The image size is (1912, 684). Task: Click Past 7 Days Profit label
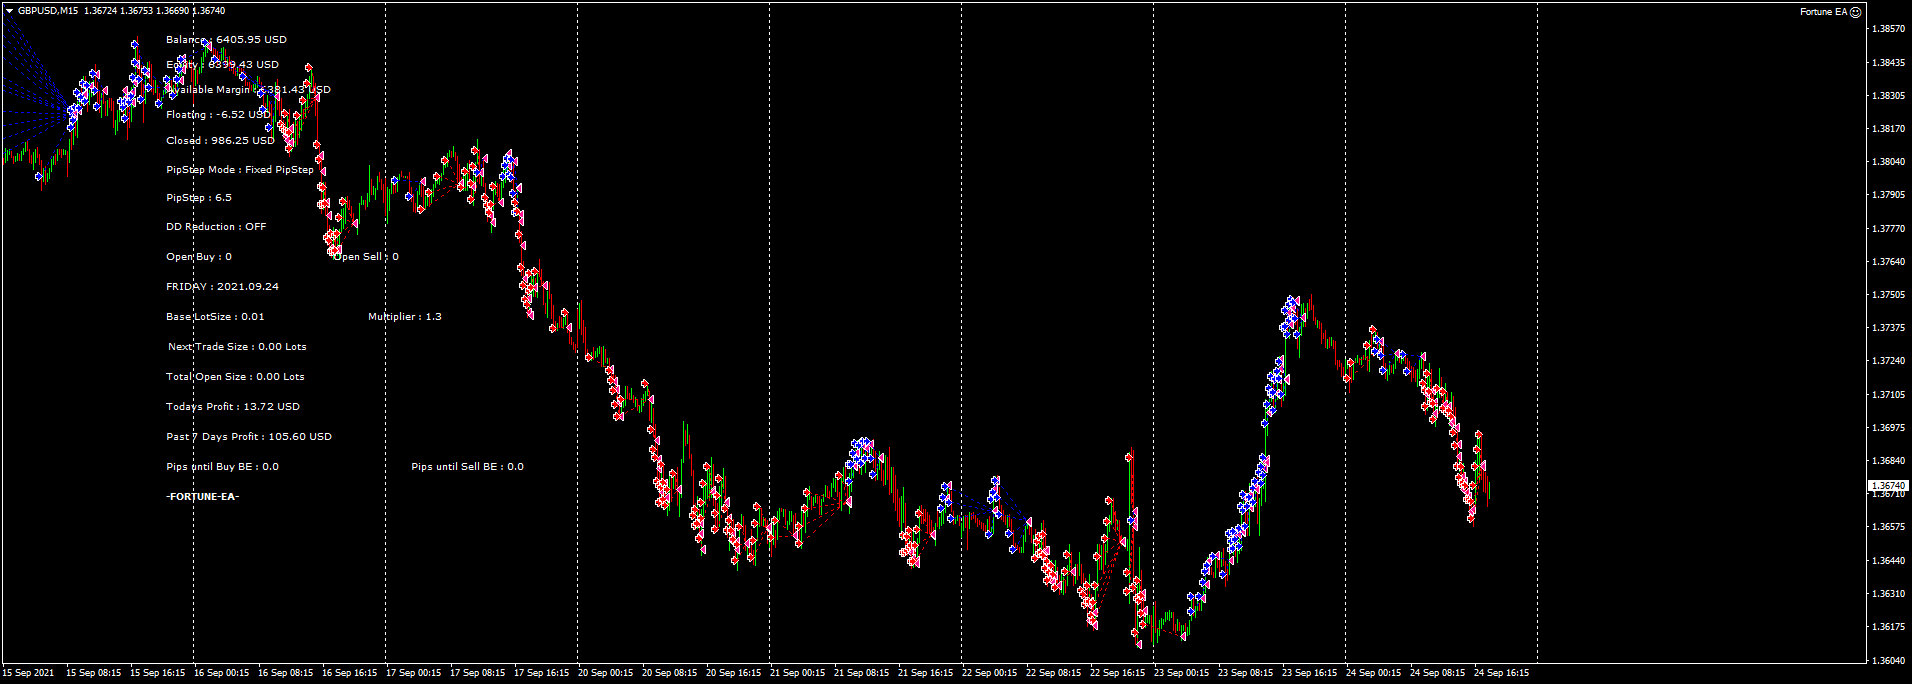[x=249, y=437]
